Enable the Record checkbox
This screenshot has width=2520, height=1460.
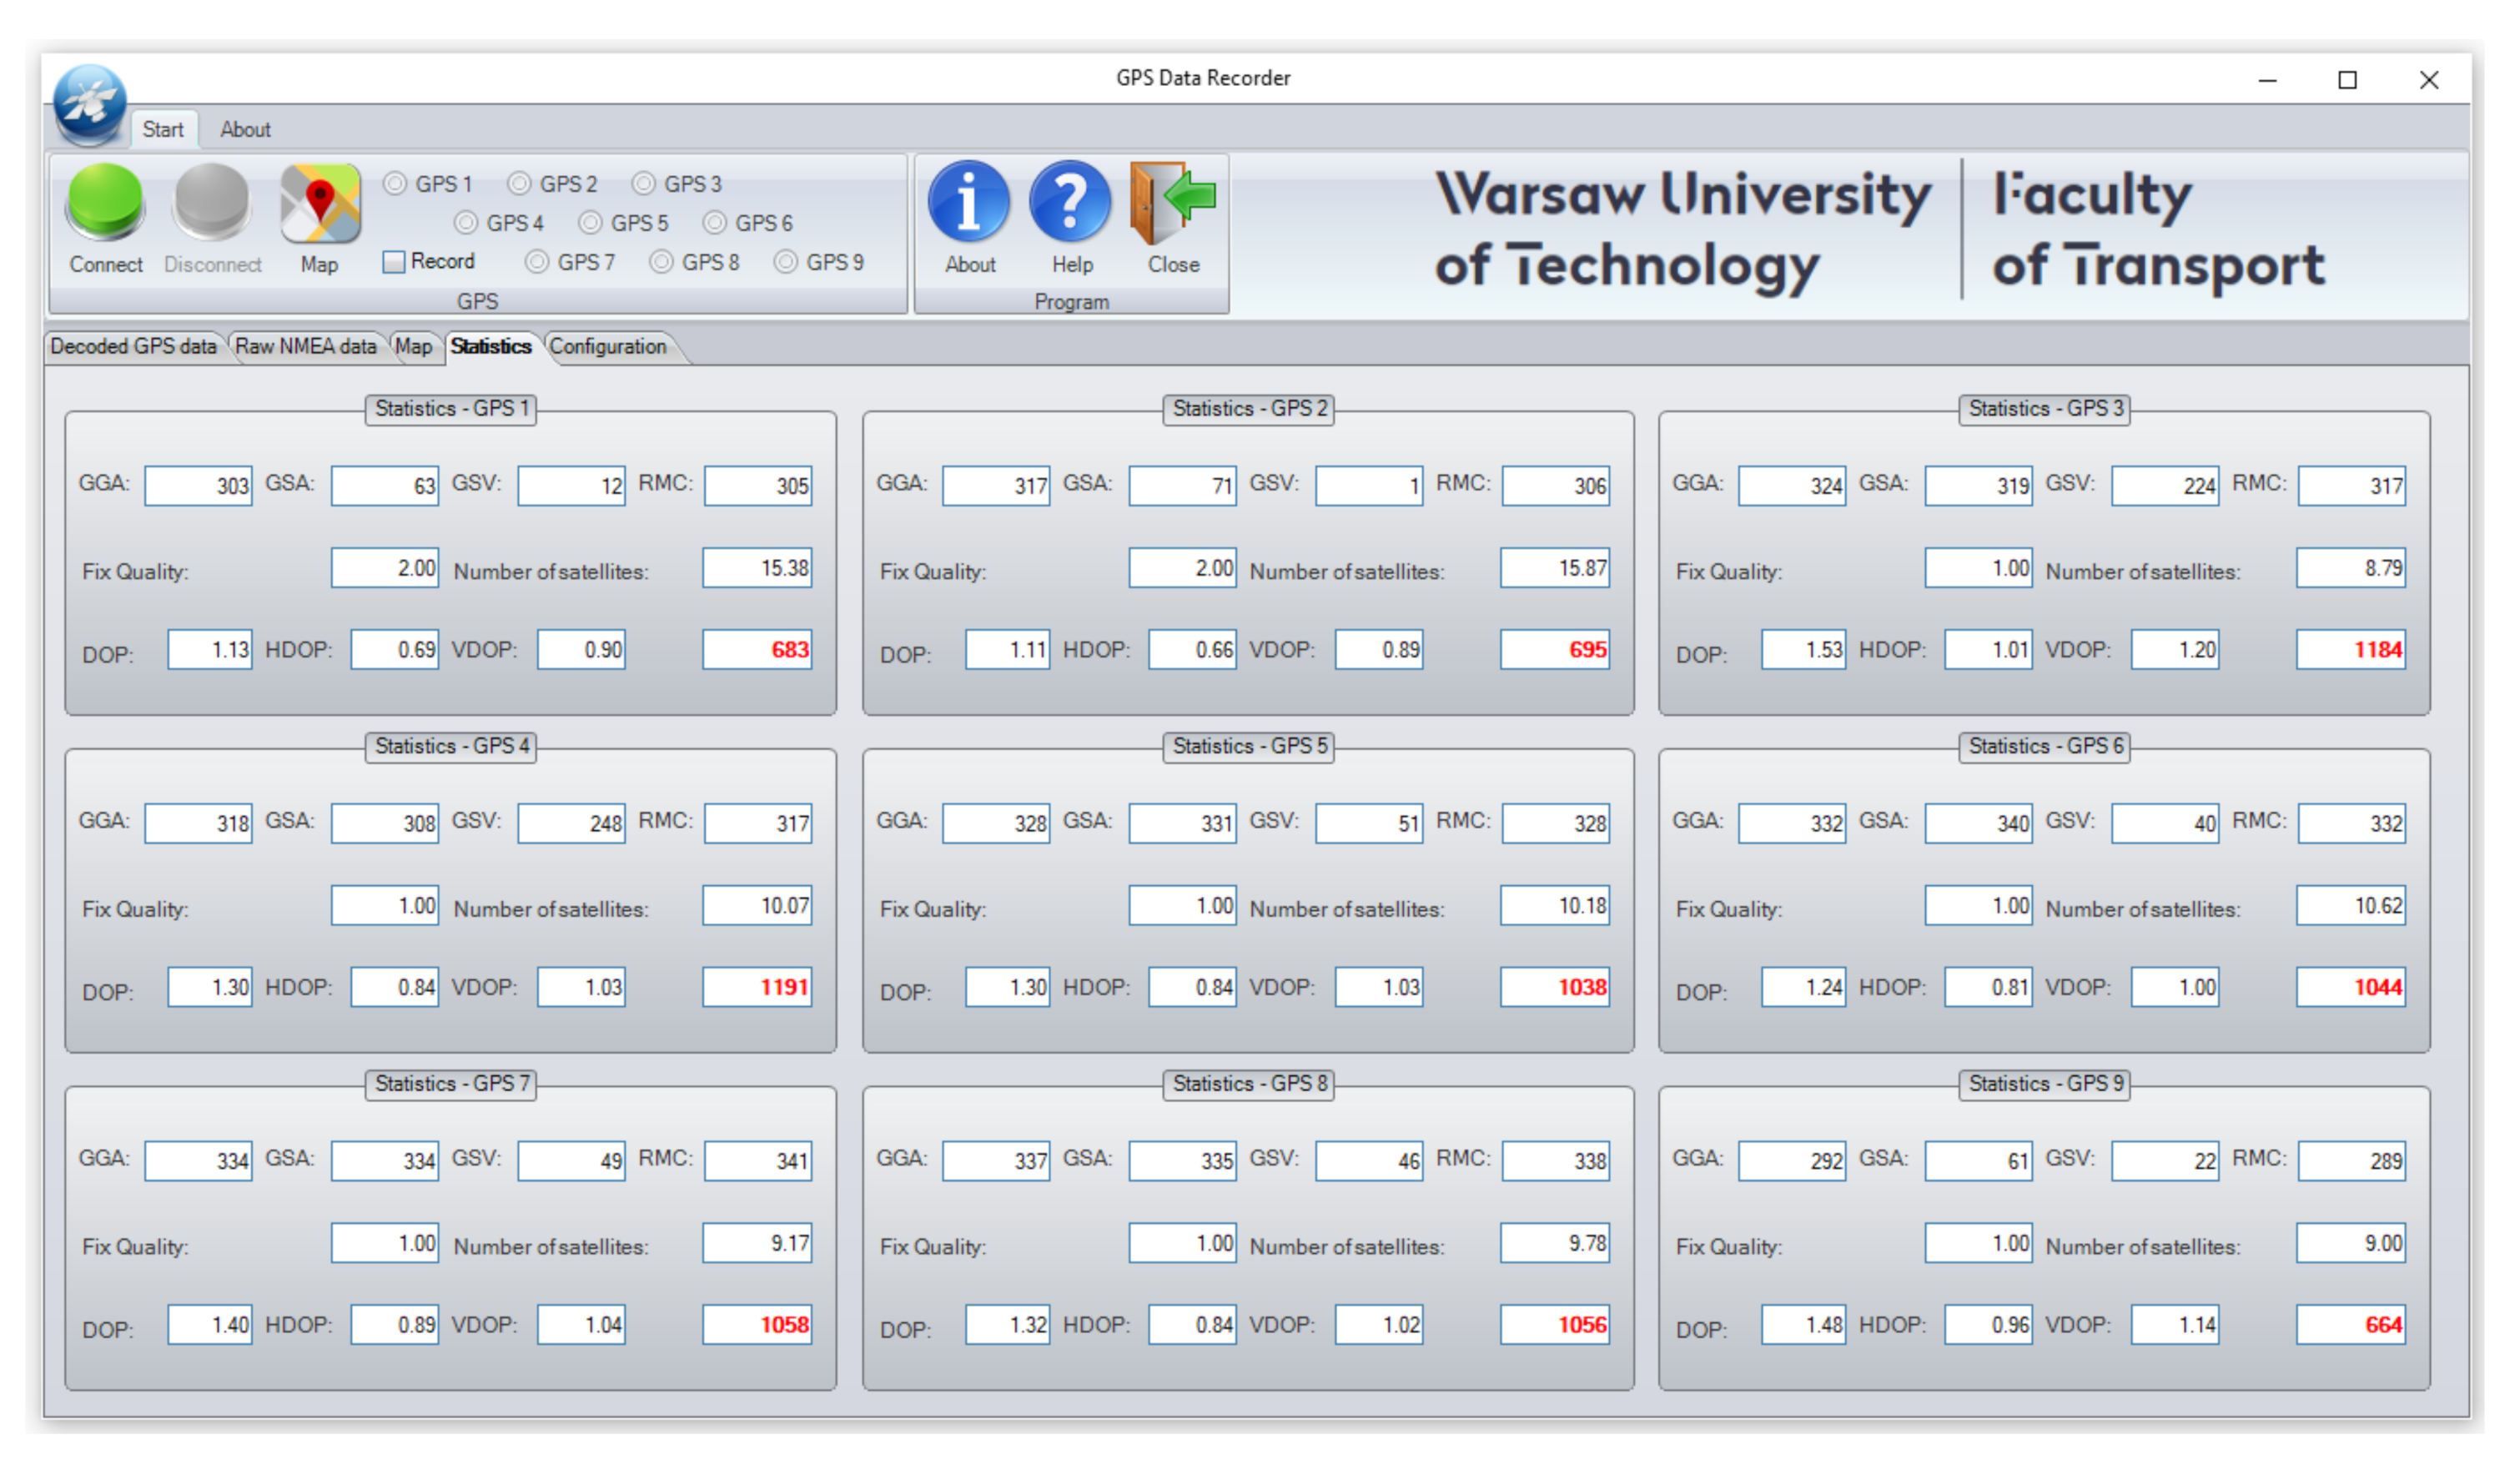(394, 262)
